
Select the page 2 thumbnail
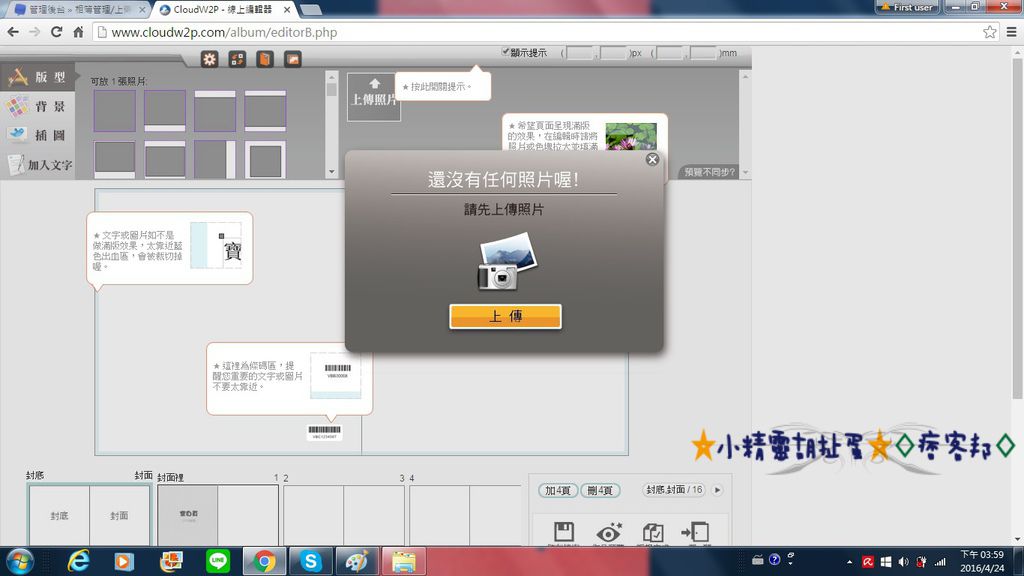coord(313,515)
